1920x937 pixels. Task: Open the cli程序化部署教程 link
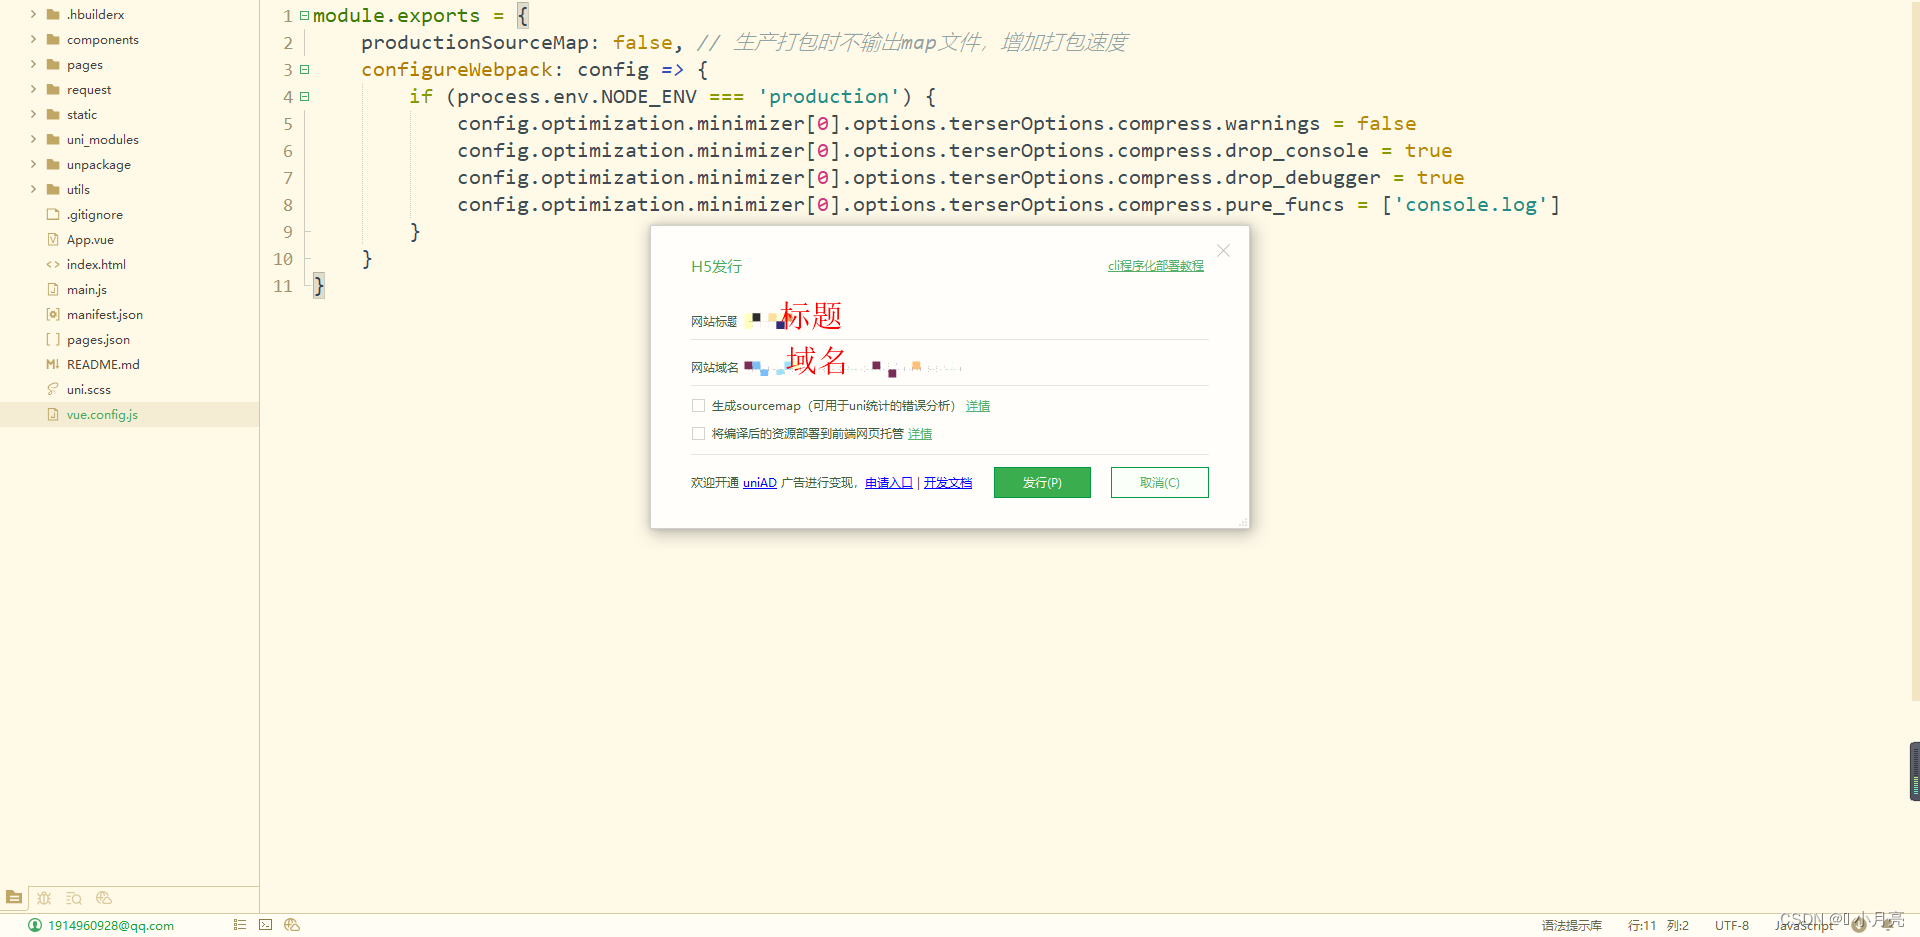pyautogui.click(x=1156, y=266)
